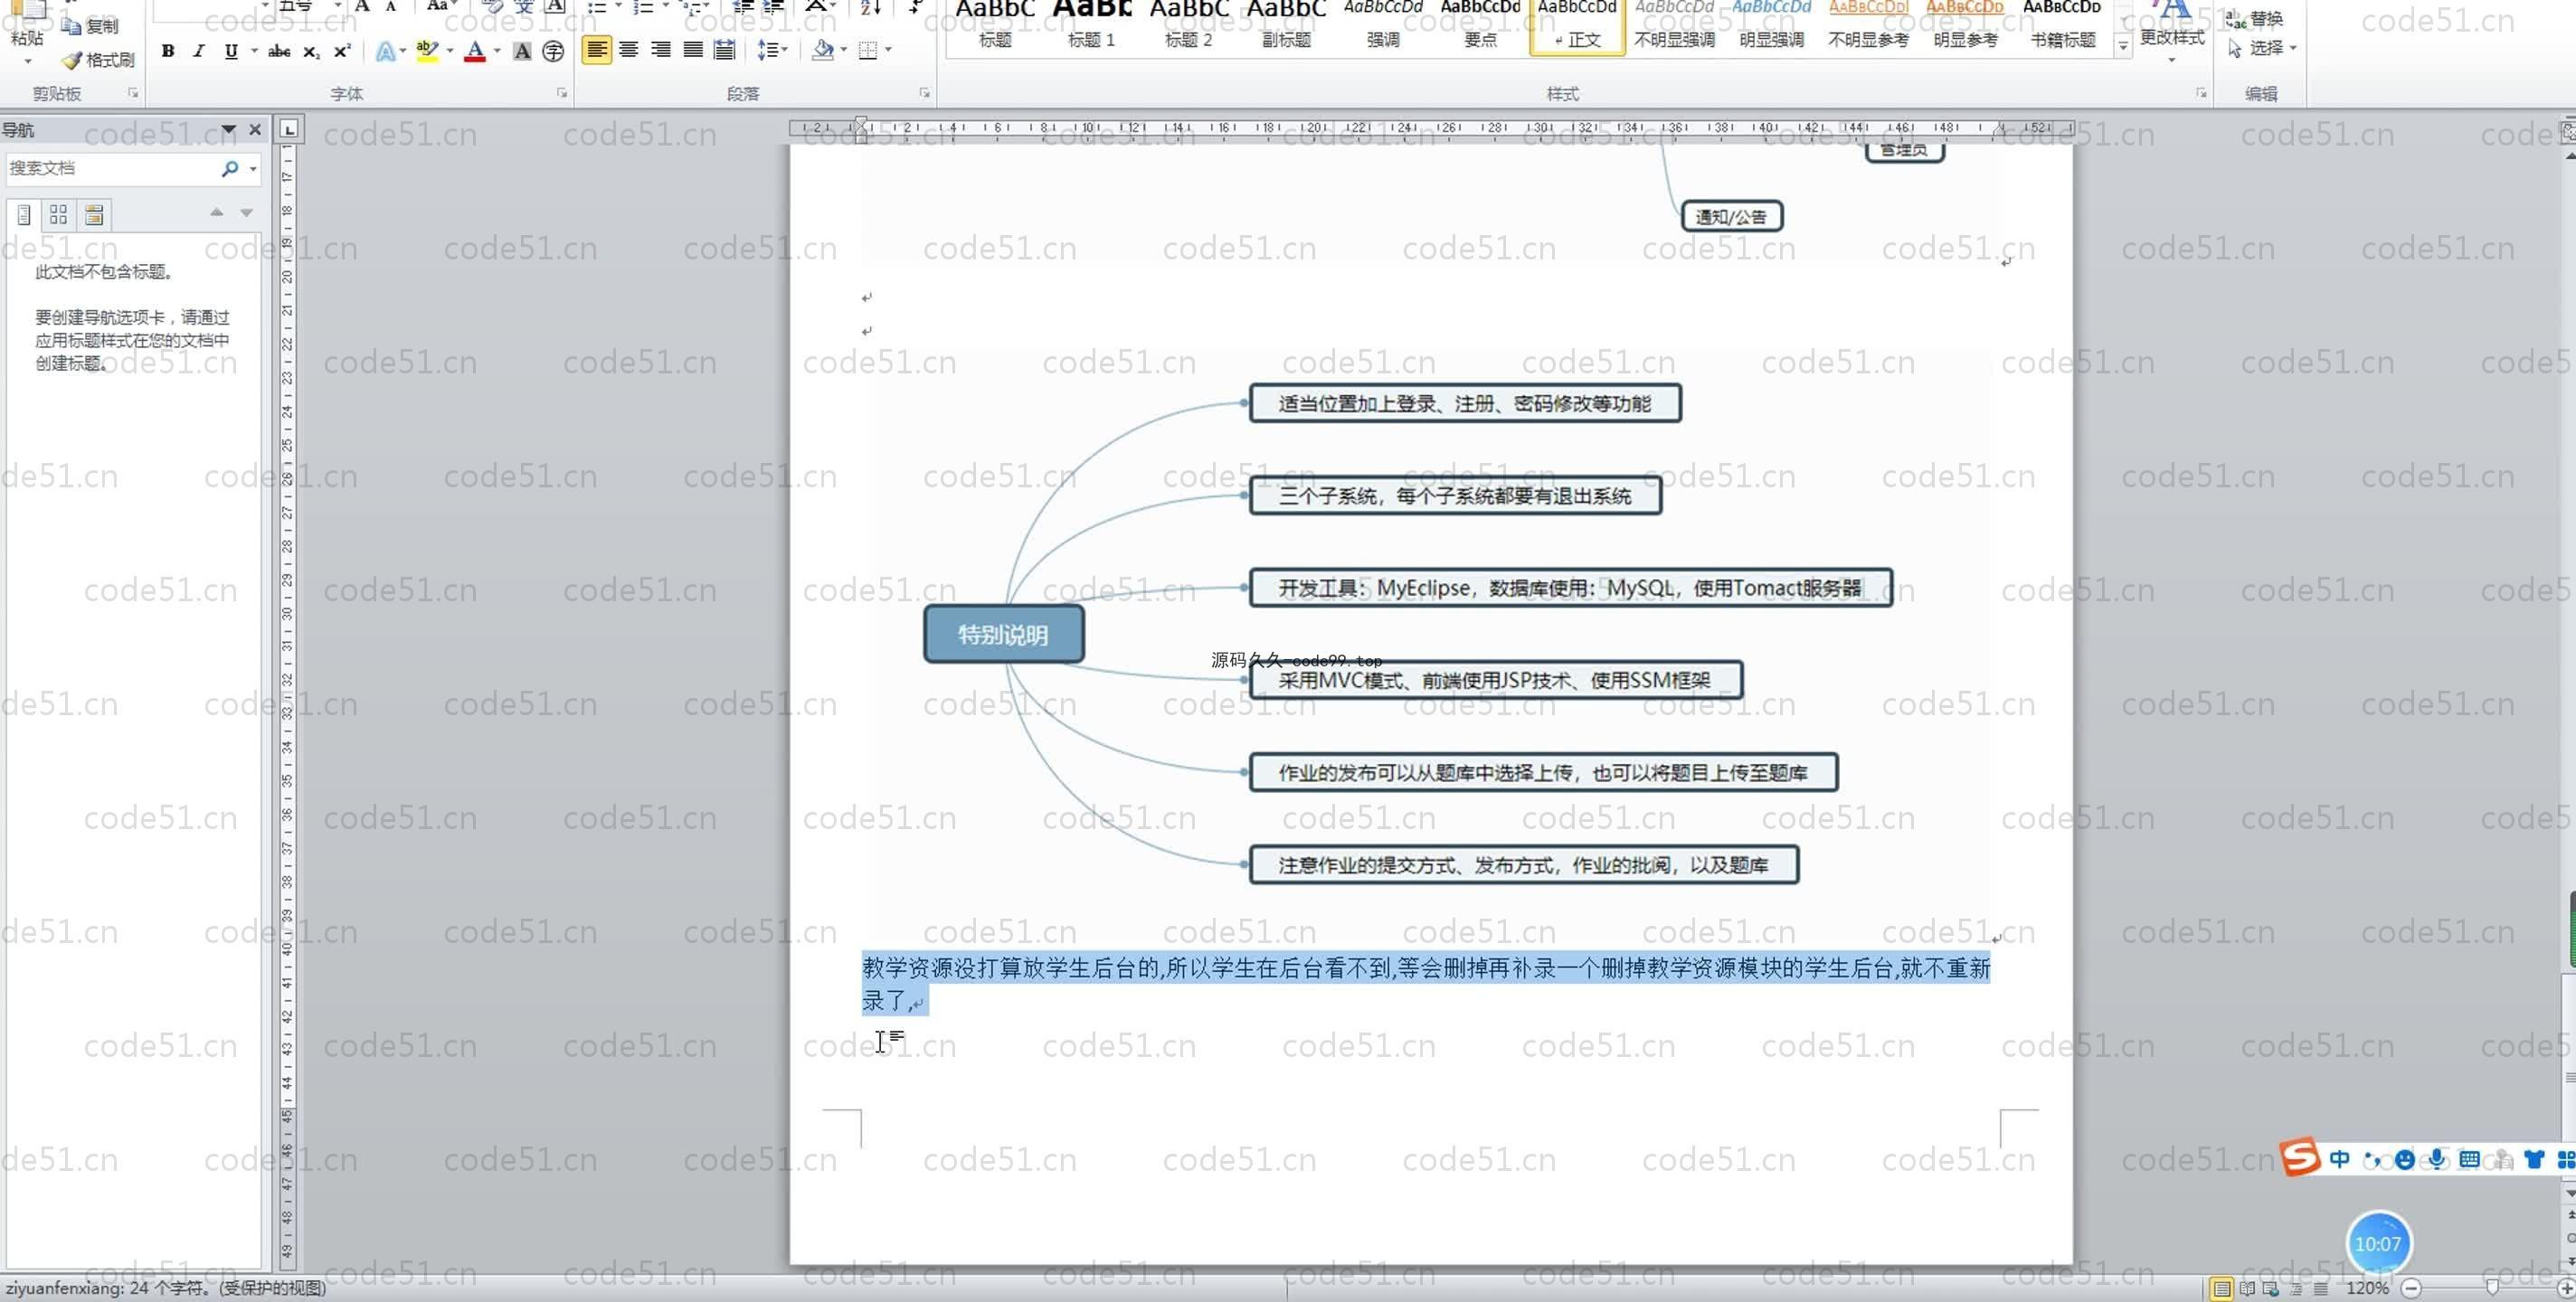
Task: Apply the 正文 style
Action: click(1577, 26)
